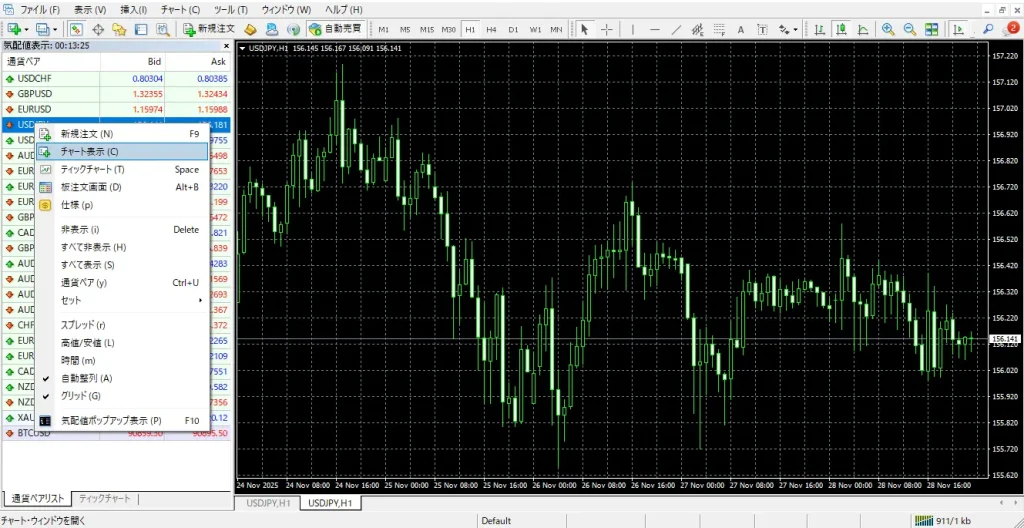Click the text label 'A' tool
The image size is (1024, 528).
(x=741, y=29)
